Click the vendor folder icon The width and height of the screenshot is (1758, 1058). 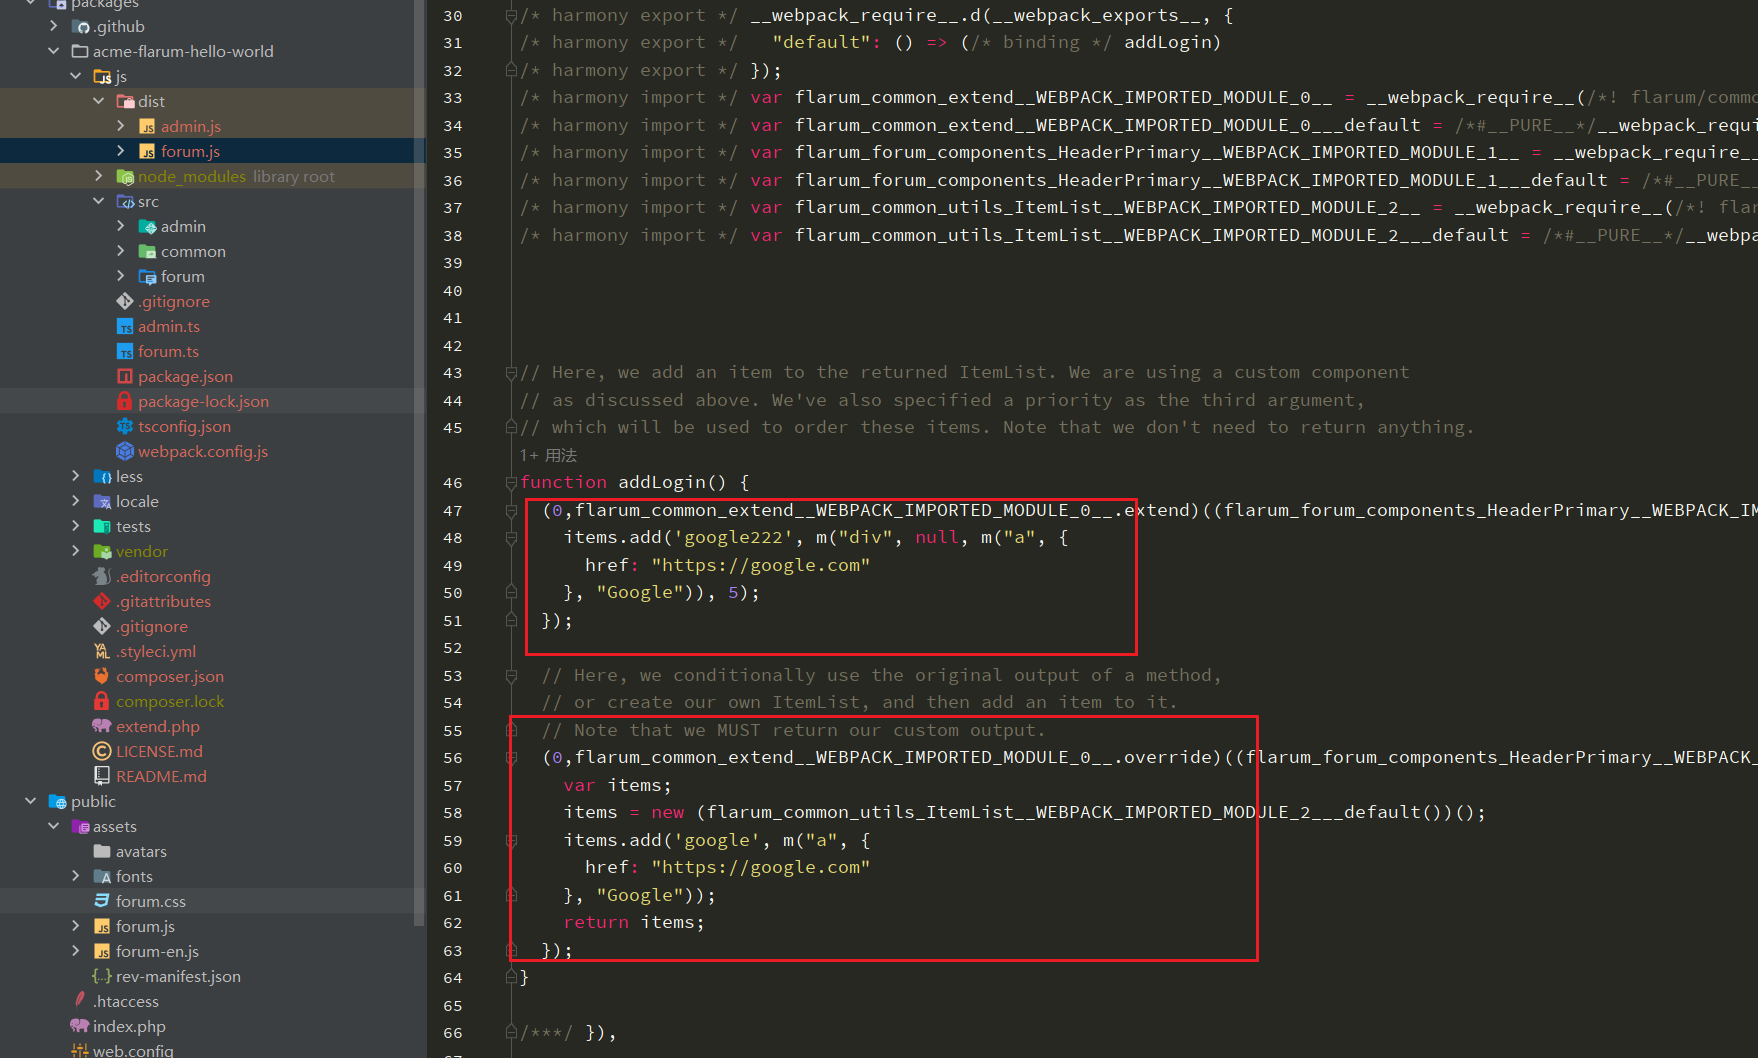[102, 551]
